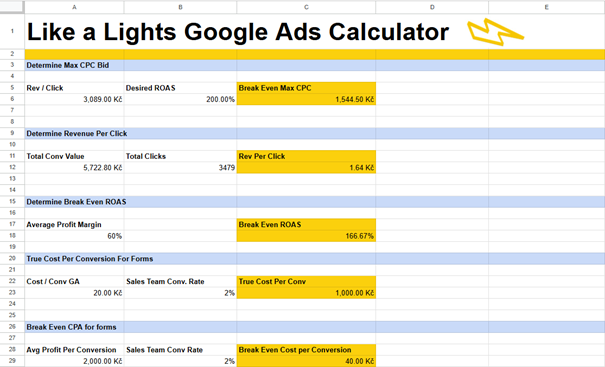Click the 'Cost / Conv GA' label
The width and height of the screenshot is (605, 367).
pos(53,281)
